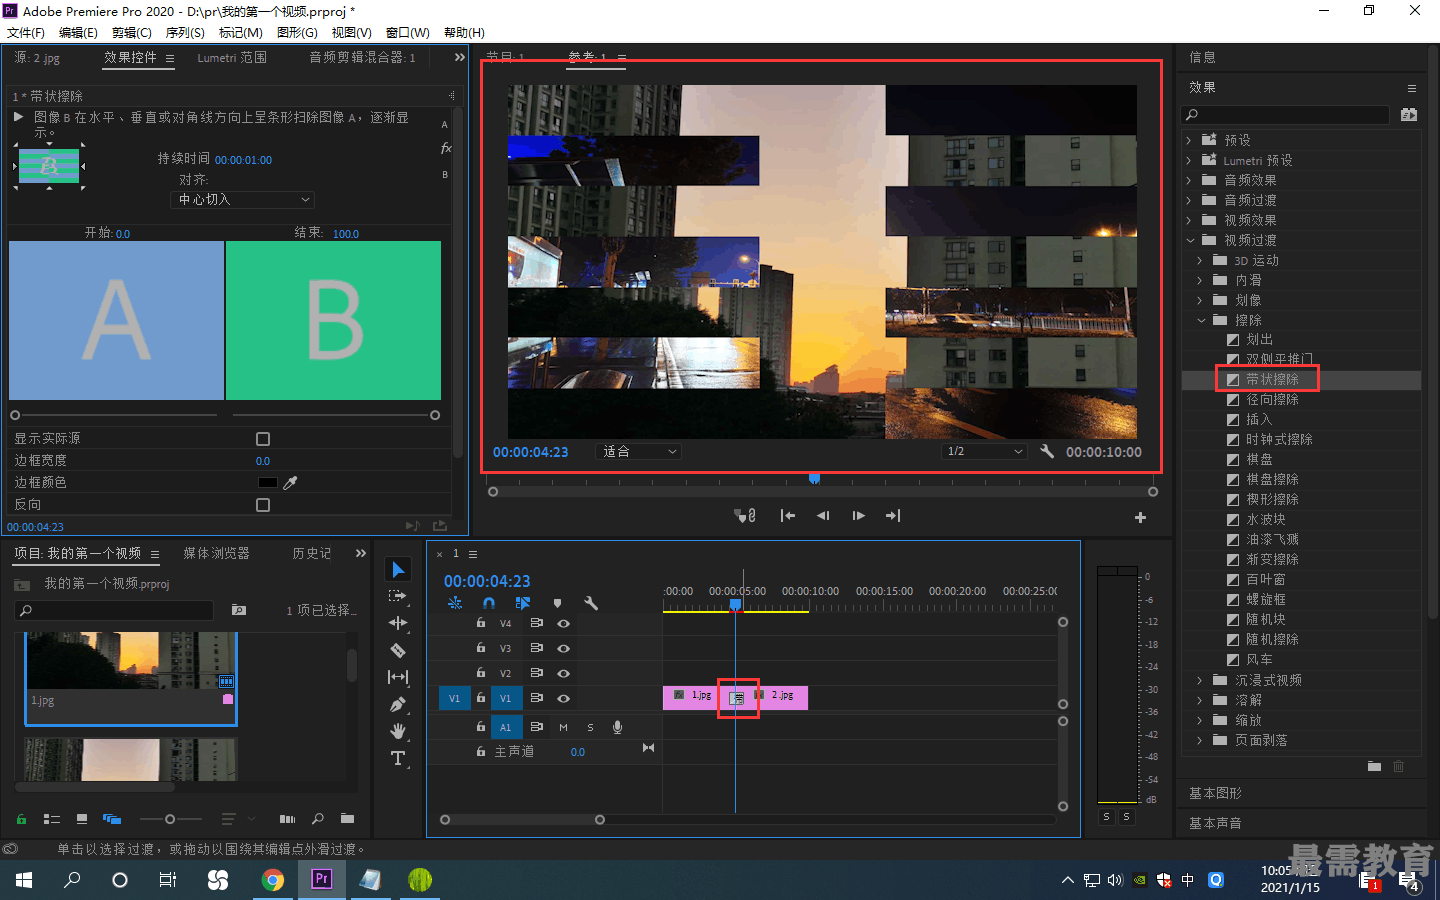Open Windows Start menu
Viewport: 1440px width, 900px height.
point(24,880)
